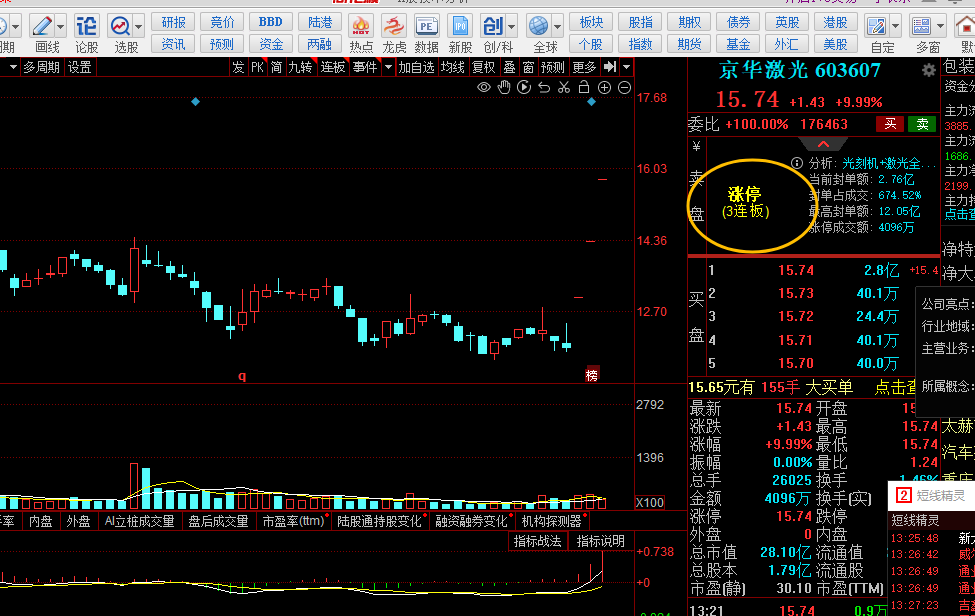This screenshot has width=975, height=616.
Task: Switch to the AI立桩成交量 tab
Action: (139, 521)
